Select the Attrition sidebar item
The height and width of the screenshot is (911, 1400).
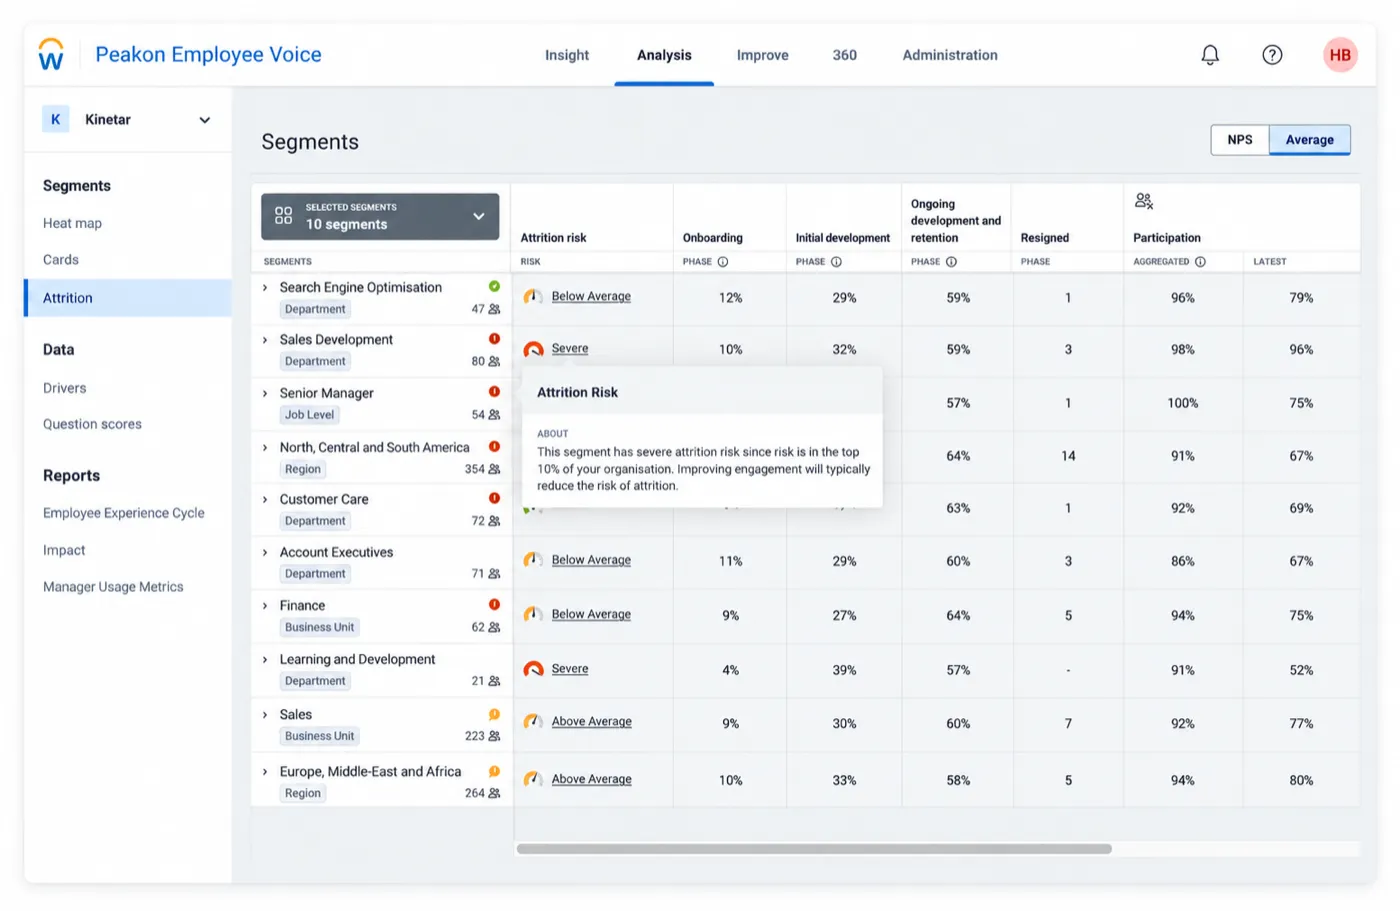tap(128, 298)
